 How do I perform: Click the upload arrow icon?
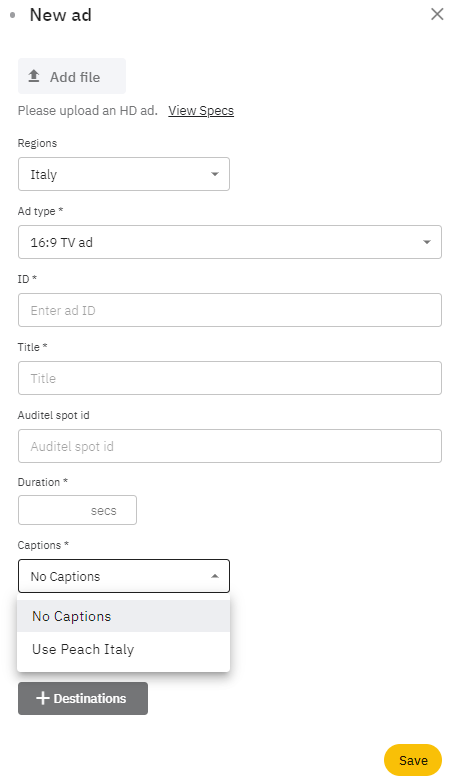pyautogui.click(x=34, y=76)
